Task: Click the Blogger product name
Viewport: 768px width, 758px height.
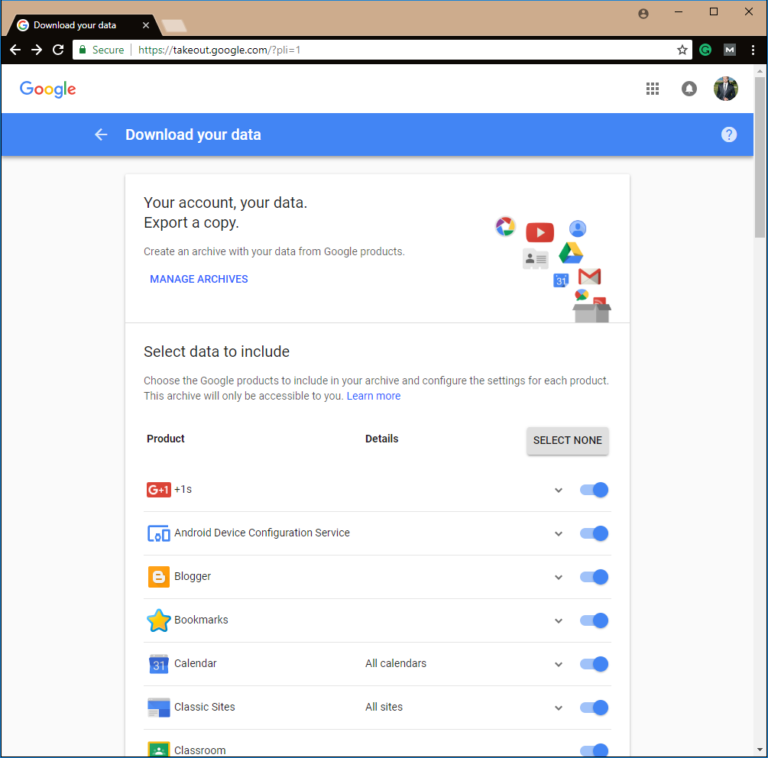Action: coord(192,576)
